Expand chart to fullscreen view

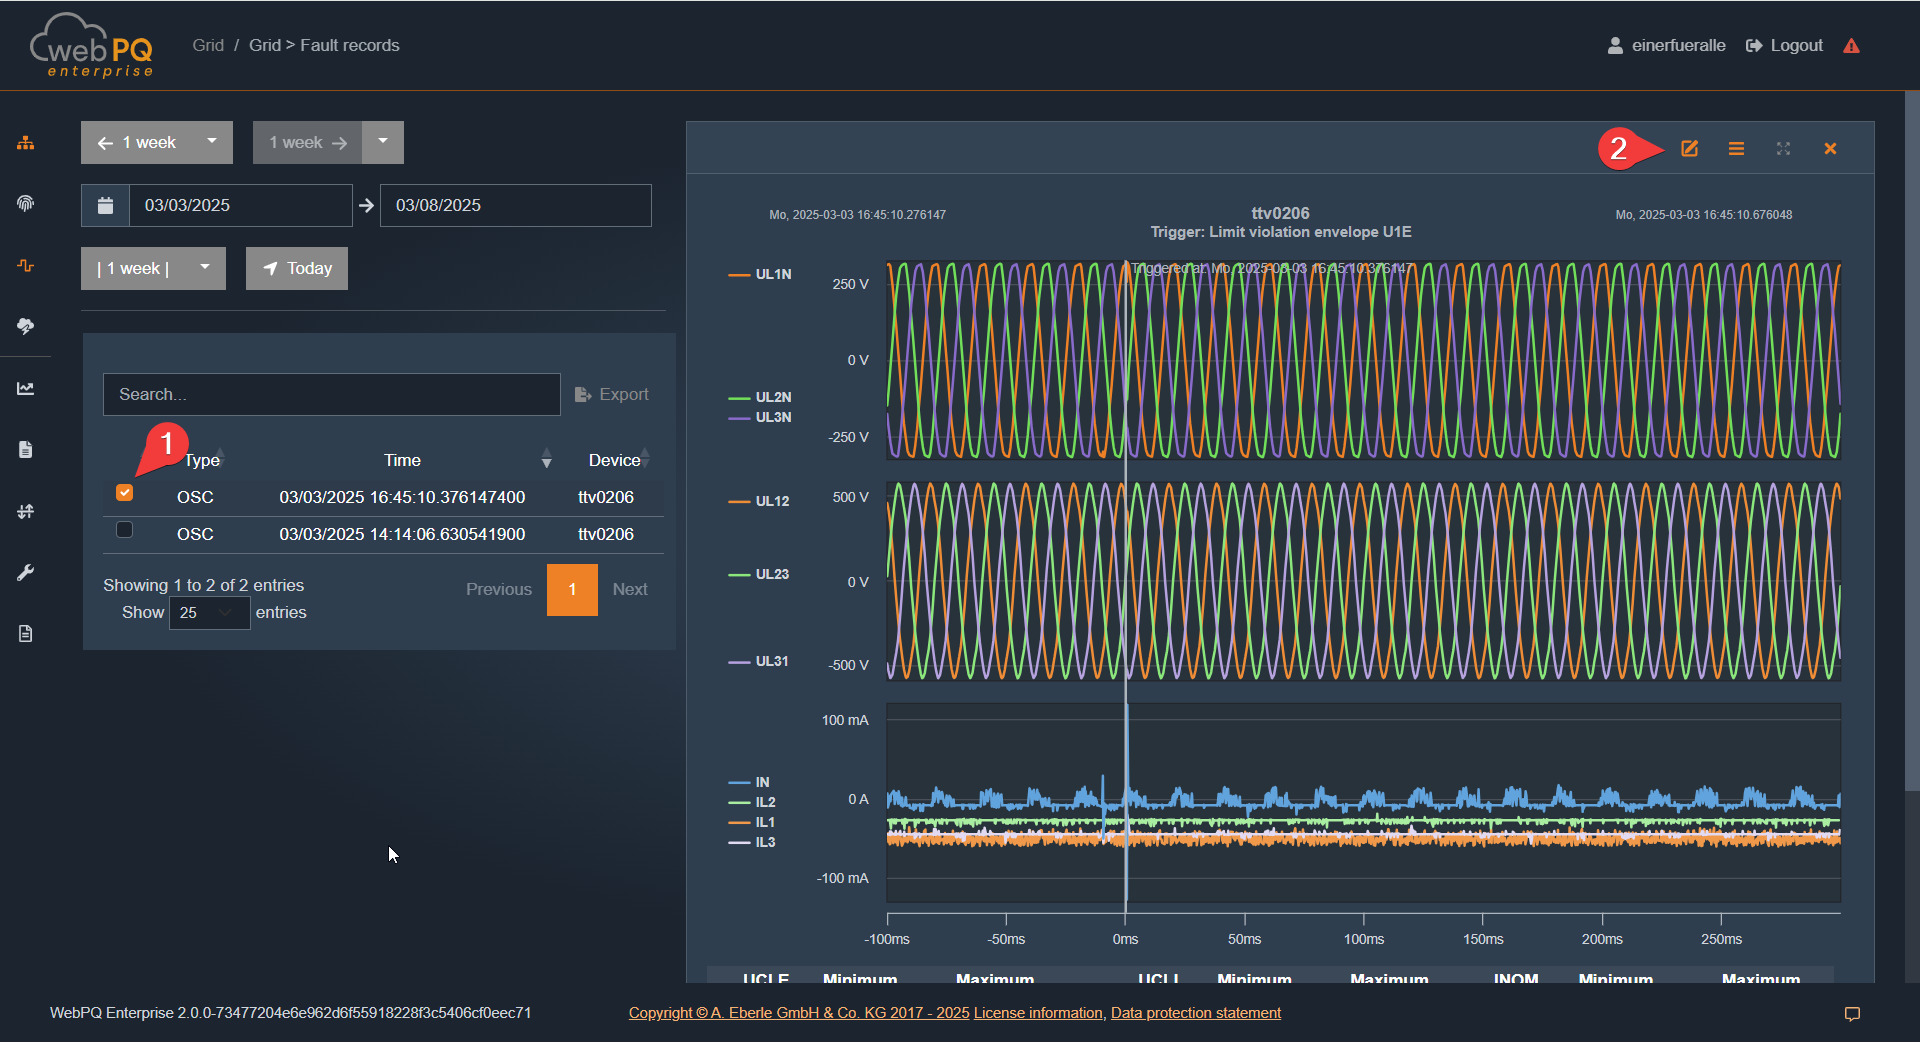(1783, 149)
